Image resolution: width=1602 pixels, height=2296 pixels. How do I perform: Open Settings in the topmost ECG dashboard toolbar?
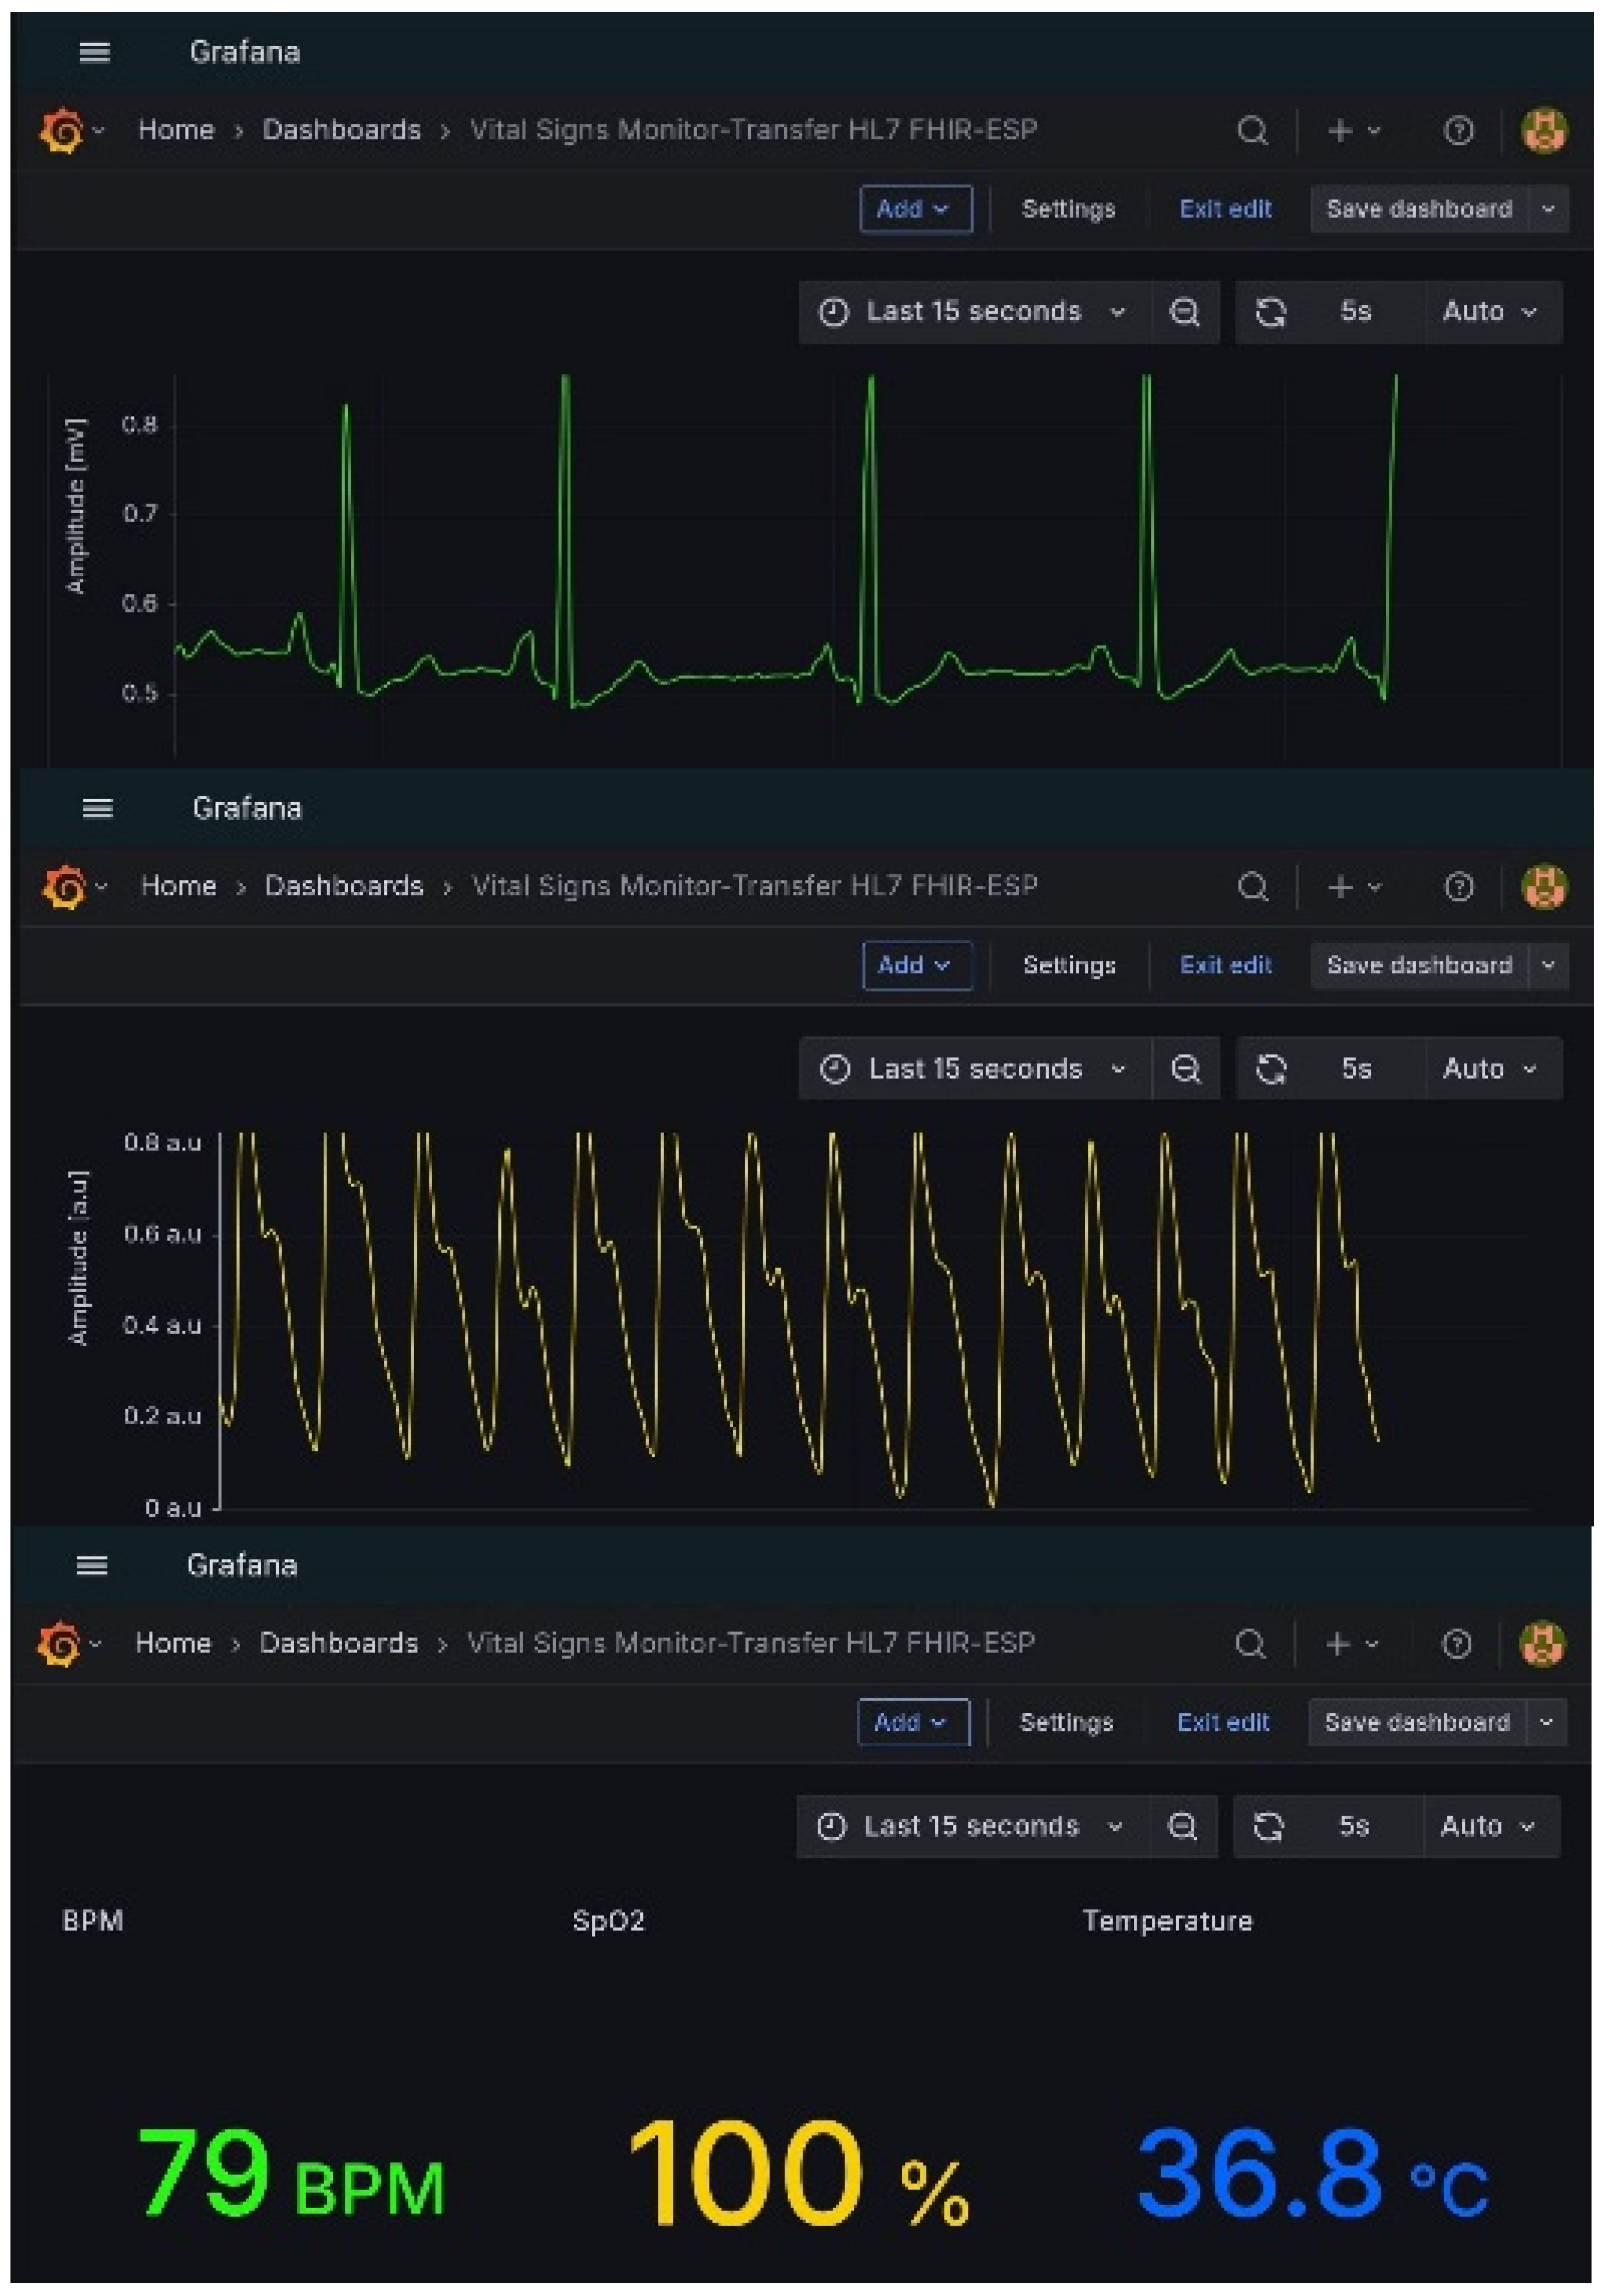(1068, 209)
